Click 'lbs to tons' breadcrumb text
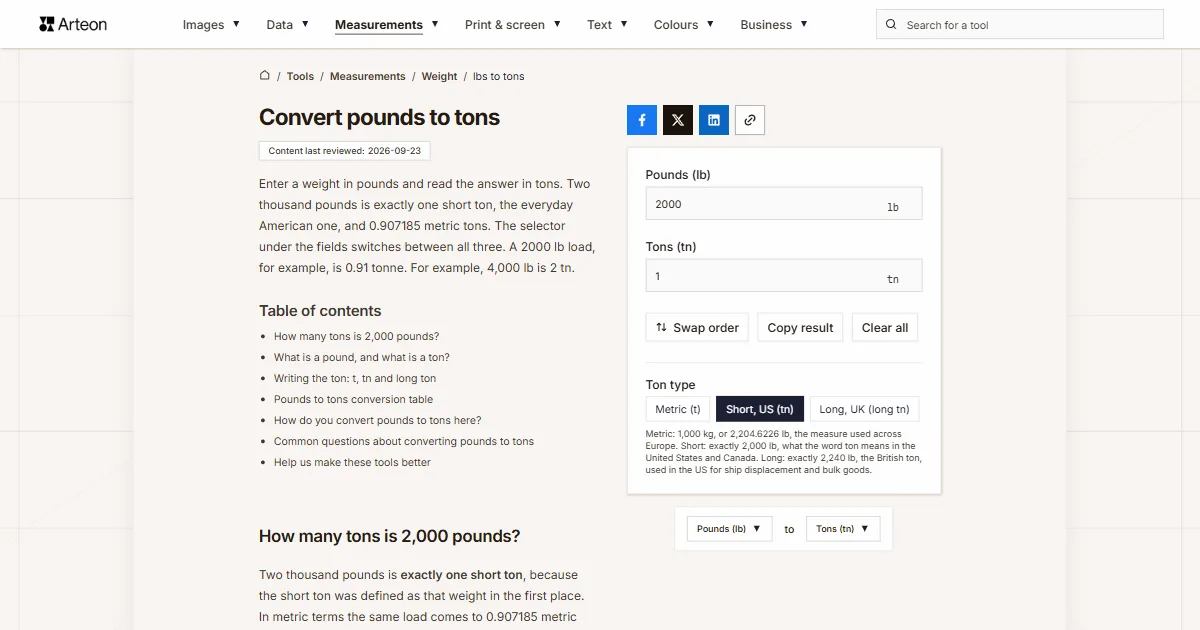Screen dimensions: 1200x630 click(x=499, y=76)
